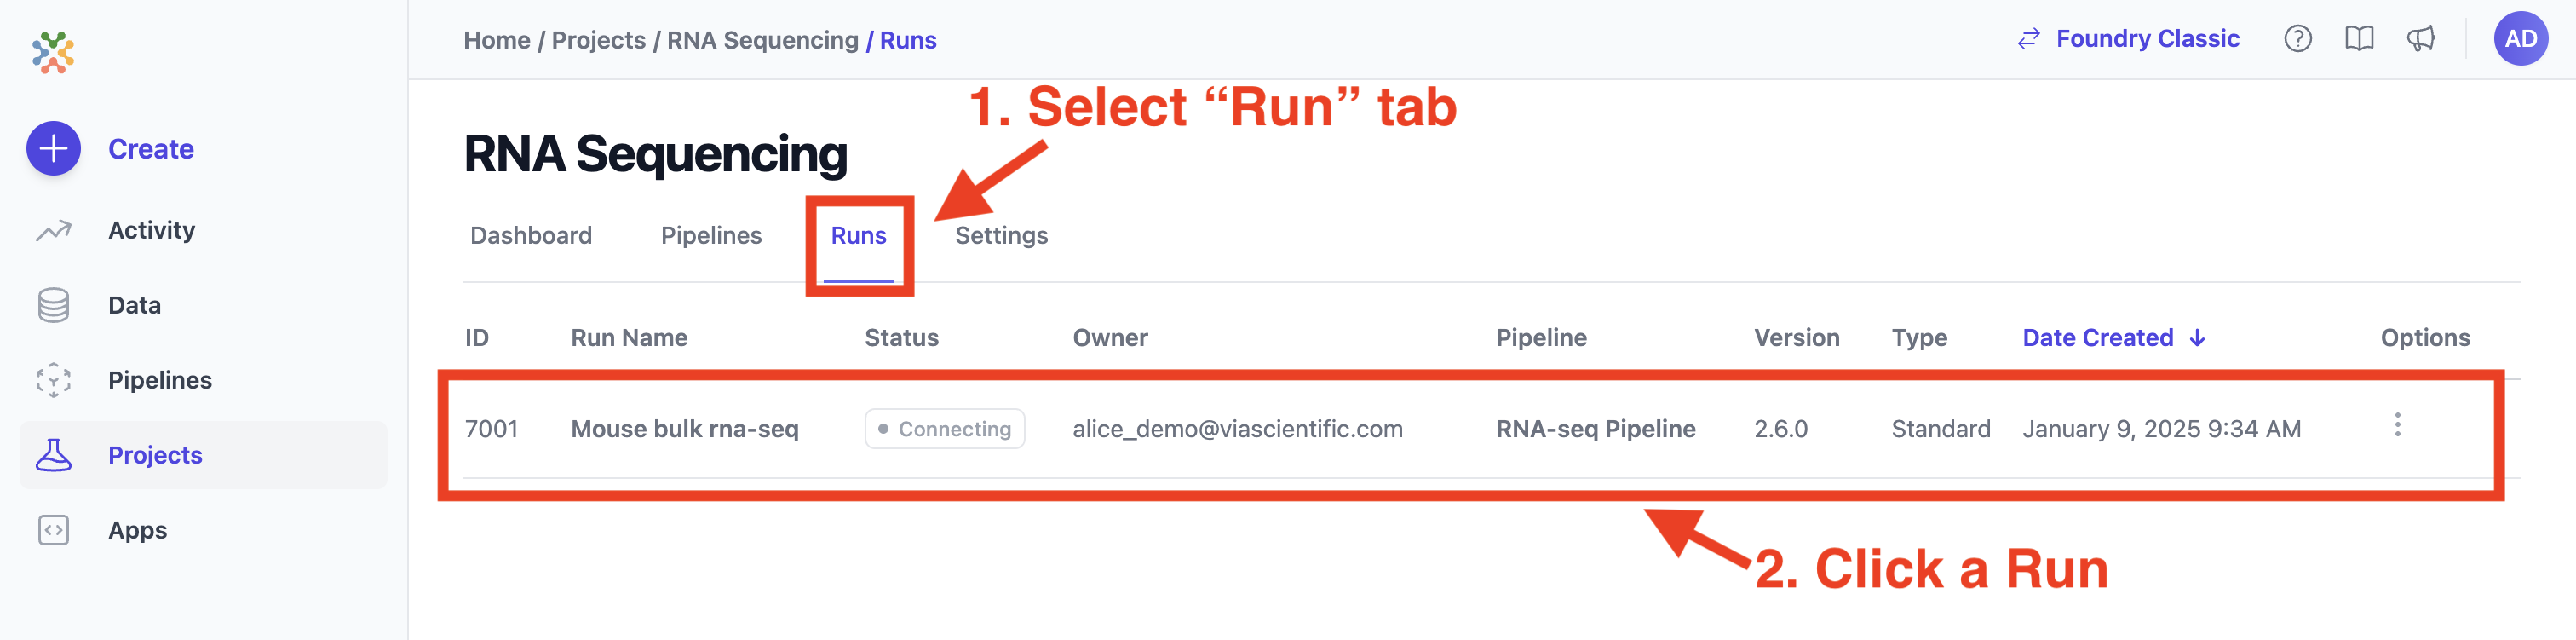Screen dimensions: 2576x640
Task: Click the announcements megaphone icon
Action: coord(2420,39)
